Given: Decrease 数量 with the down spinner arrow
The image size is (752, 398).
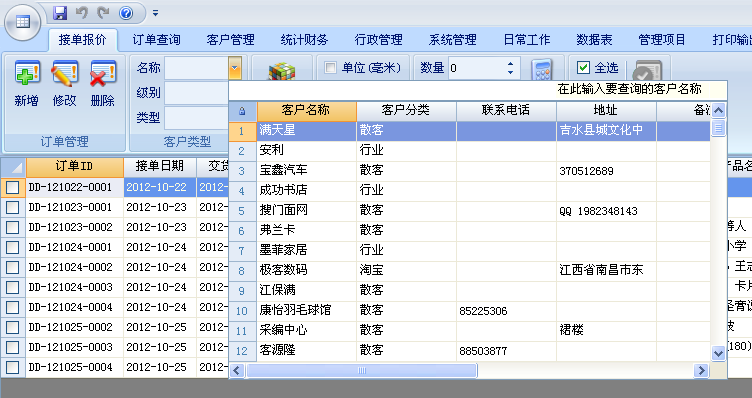Looking at the screenshot, I should (x=510, y=72).
